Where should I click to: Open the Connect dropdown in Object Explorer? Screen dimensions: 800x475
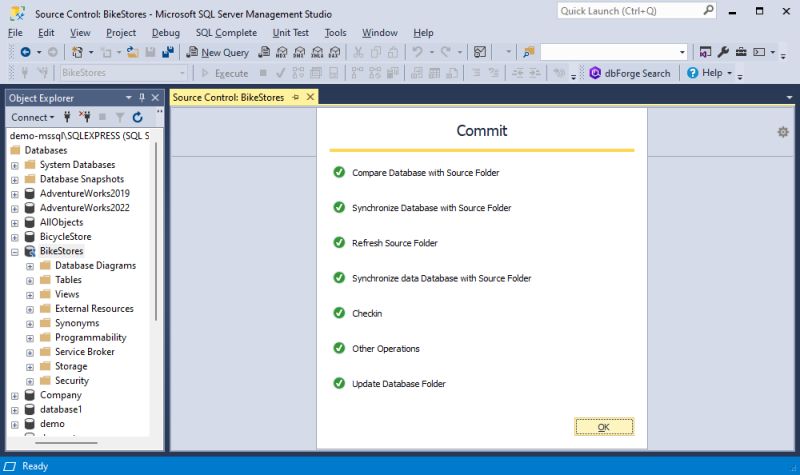point(33,117)
